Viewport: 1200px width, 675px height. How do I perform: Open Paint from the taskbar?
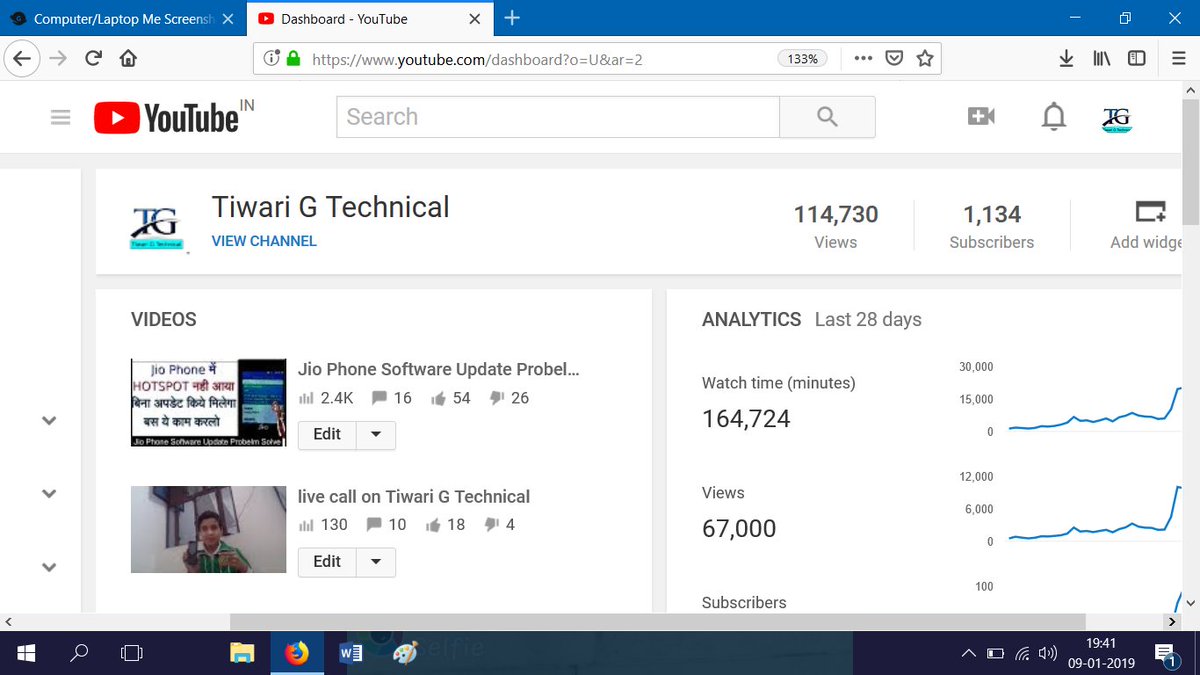click(405, 653)
